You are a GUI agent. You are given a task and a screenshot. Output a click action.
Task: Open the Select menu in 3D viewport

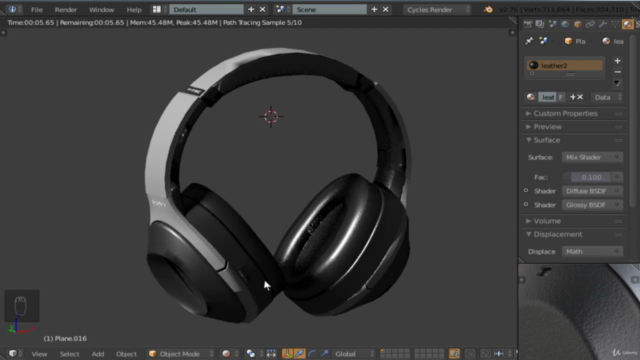(69, 354)
